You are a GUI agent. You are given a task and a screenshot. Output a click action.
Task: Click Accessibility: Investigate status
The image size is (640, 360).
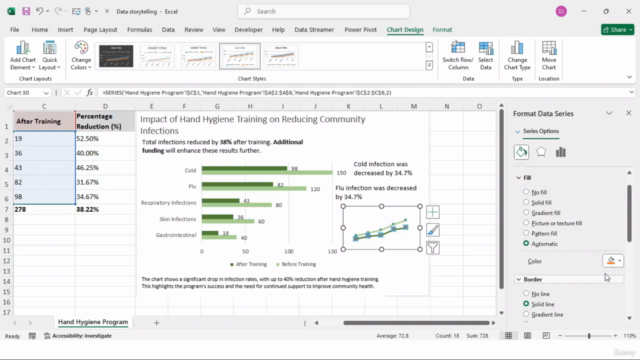click(x=78, y=336)
